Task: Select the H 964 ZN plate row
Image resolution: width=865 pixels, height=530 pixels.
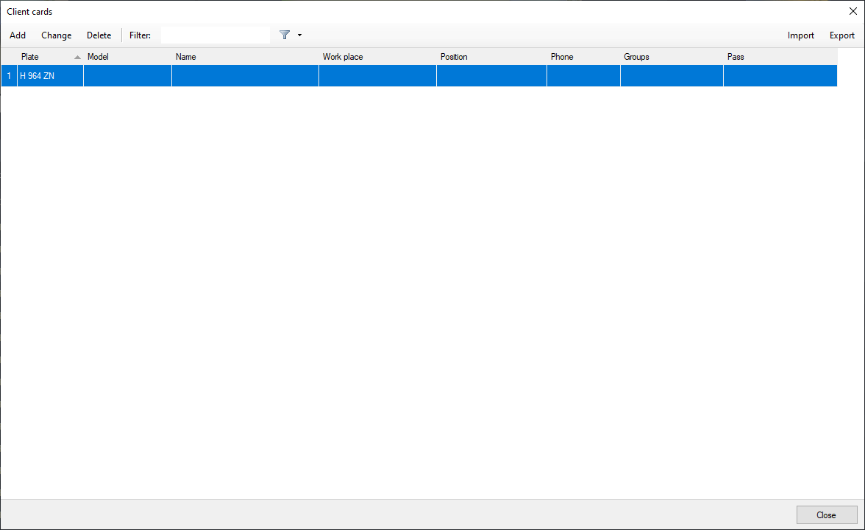Action: tap(419, 76)
